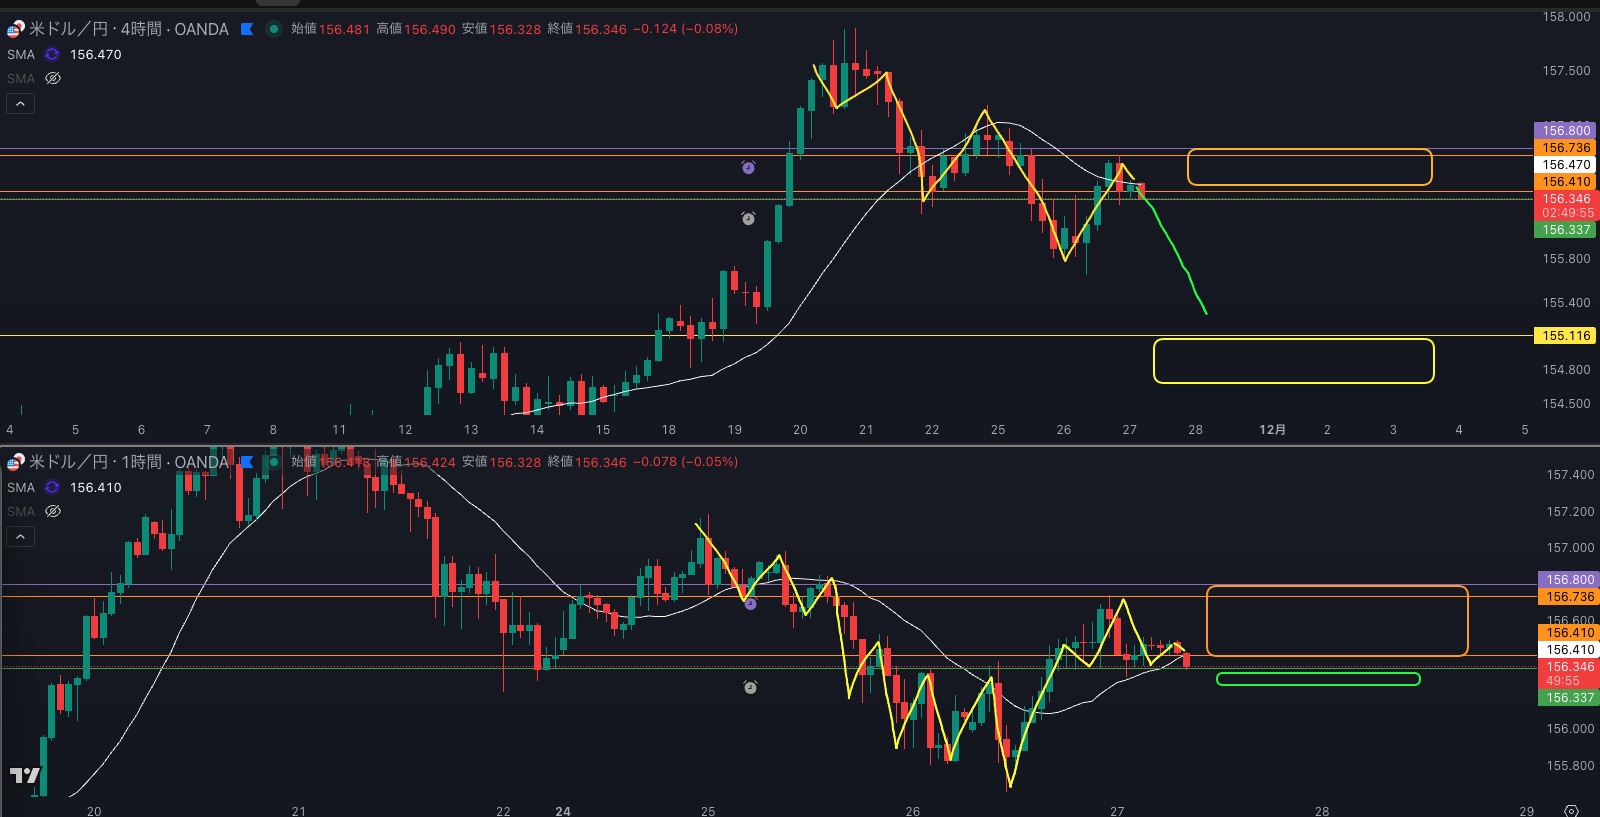Click the purple alarm icon on 4-hour chart
The image size is (1600, 817).
(x=748, y=168)
